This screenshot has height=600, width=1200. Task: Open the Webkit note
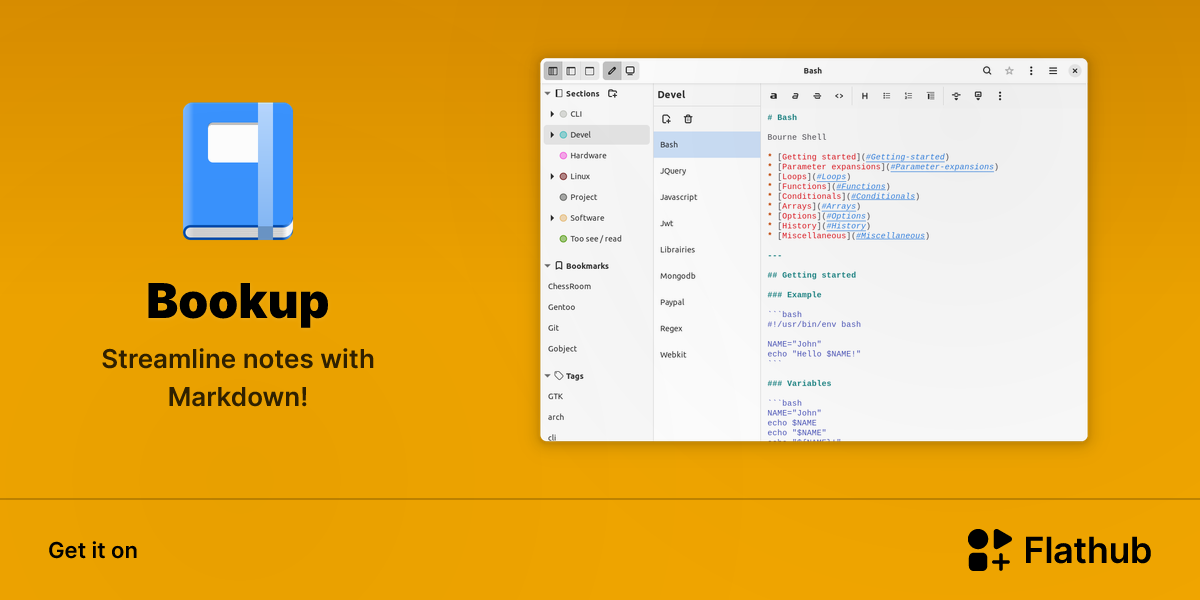point(707,355)
